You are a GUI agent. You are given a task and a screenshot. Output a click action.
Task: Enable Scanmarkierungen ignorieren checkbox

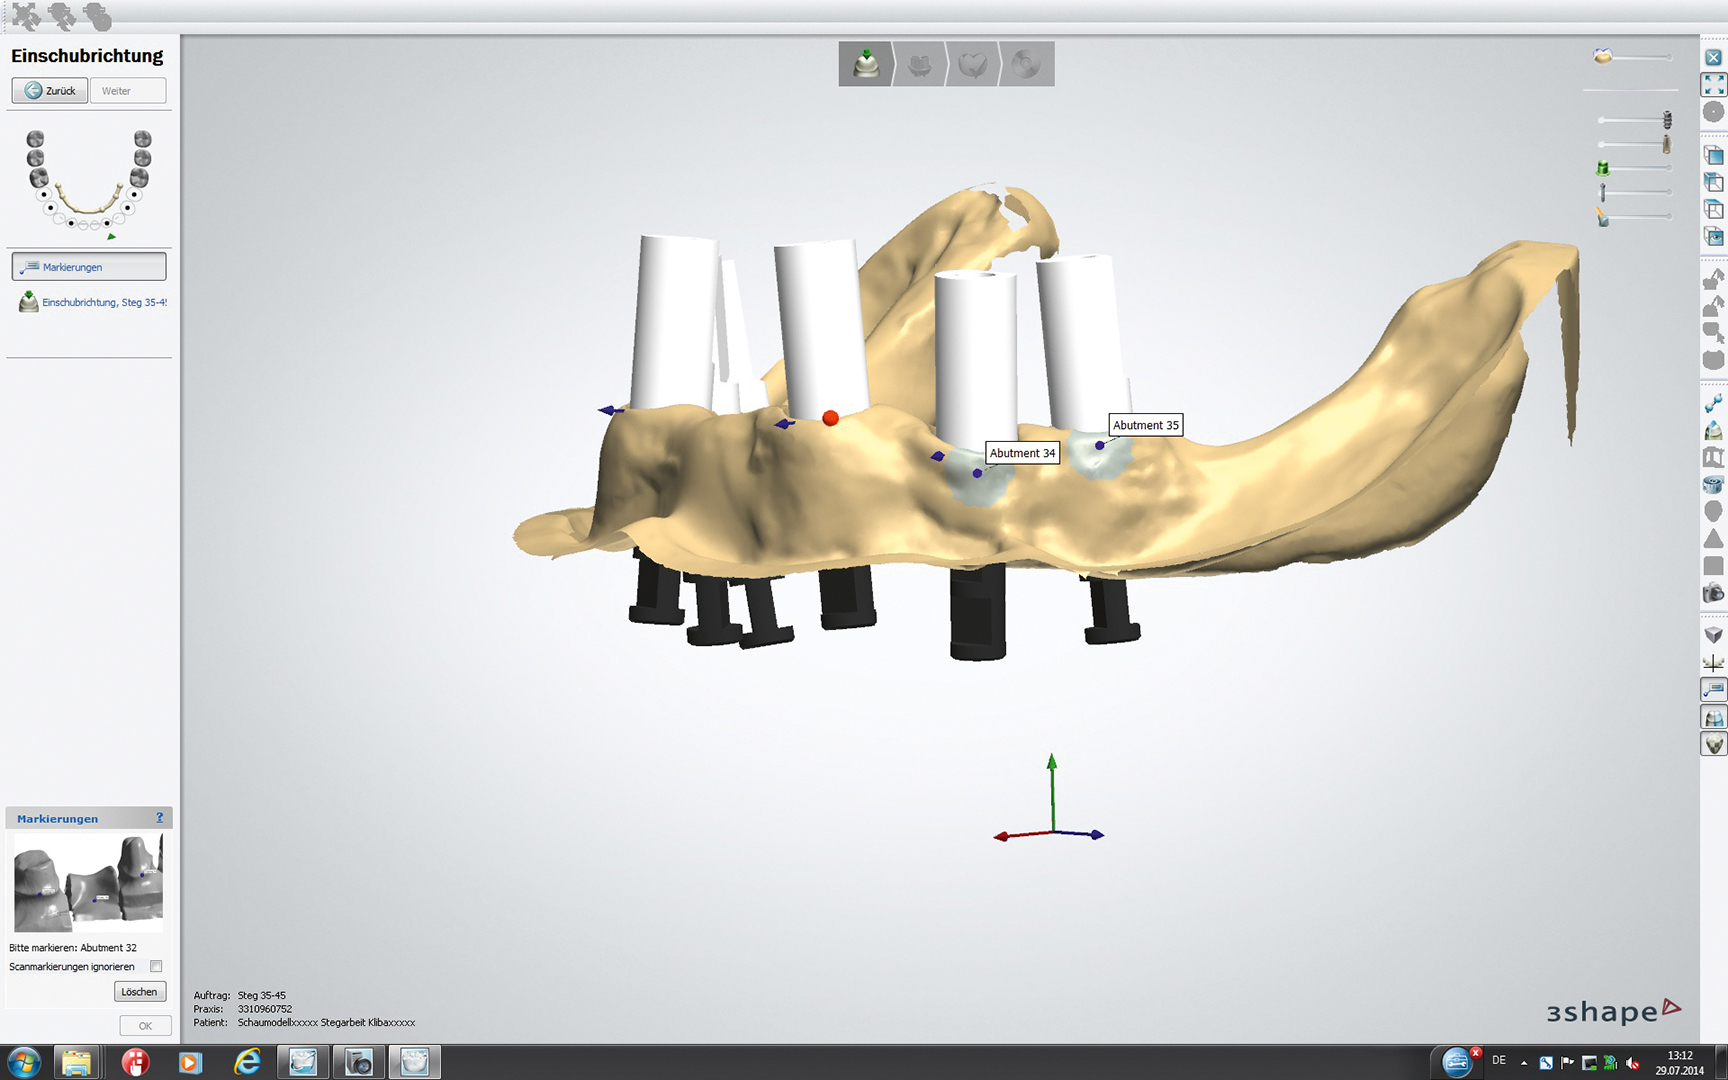point(156,966)
